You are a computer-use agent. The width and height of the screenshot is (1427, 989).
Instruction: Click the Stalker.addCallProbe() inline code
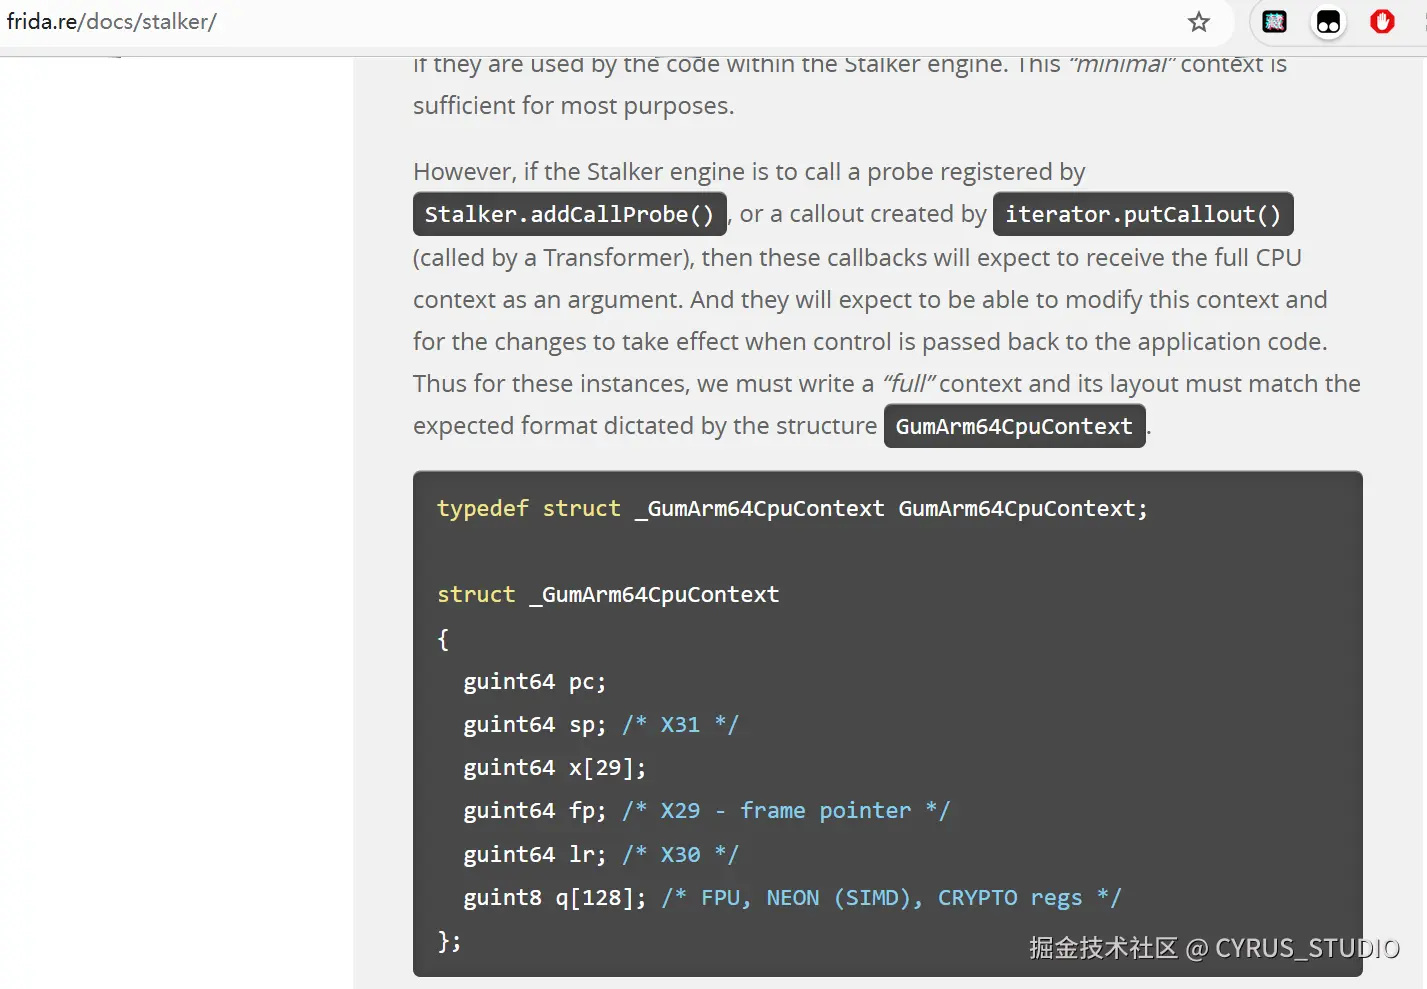click(x=570, y=214)
